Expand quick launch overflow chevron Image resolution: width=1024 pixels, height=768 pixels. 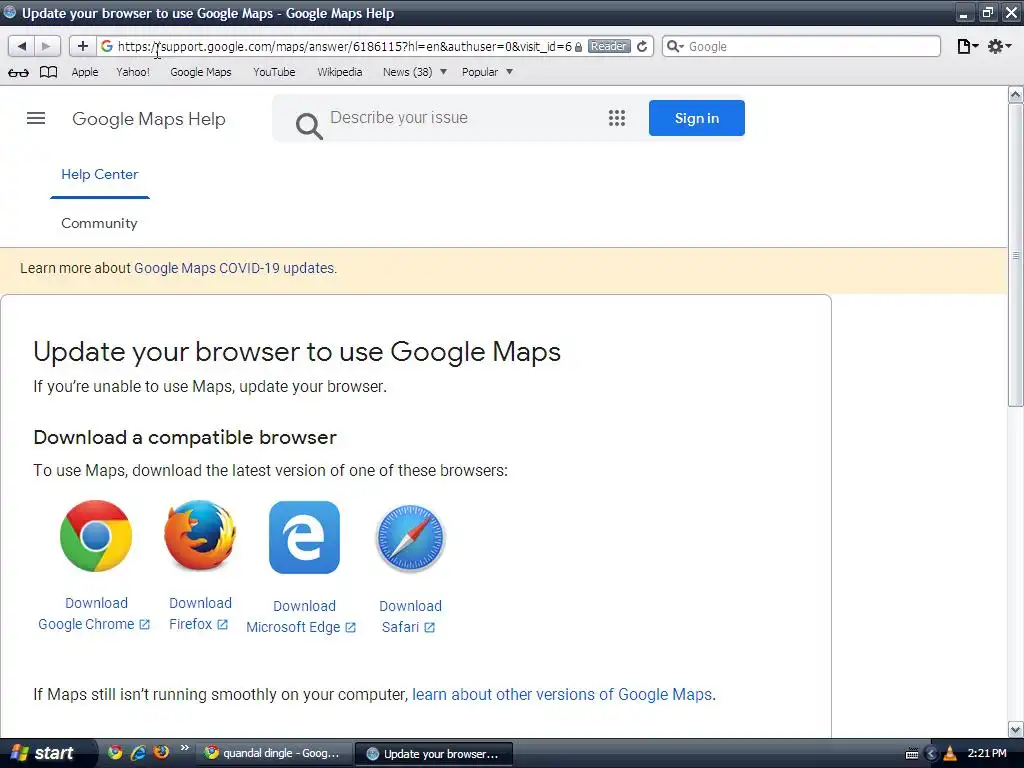click(184, 748)
